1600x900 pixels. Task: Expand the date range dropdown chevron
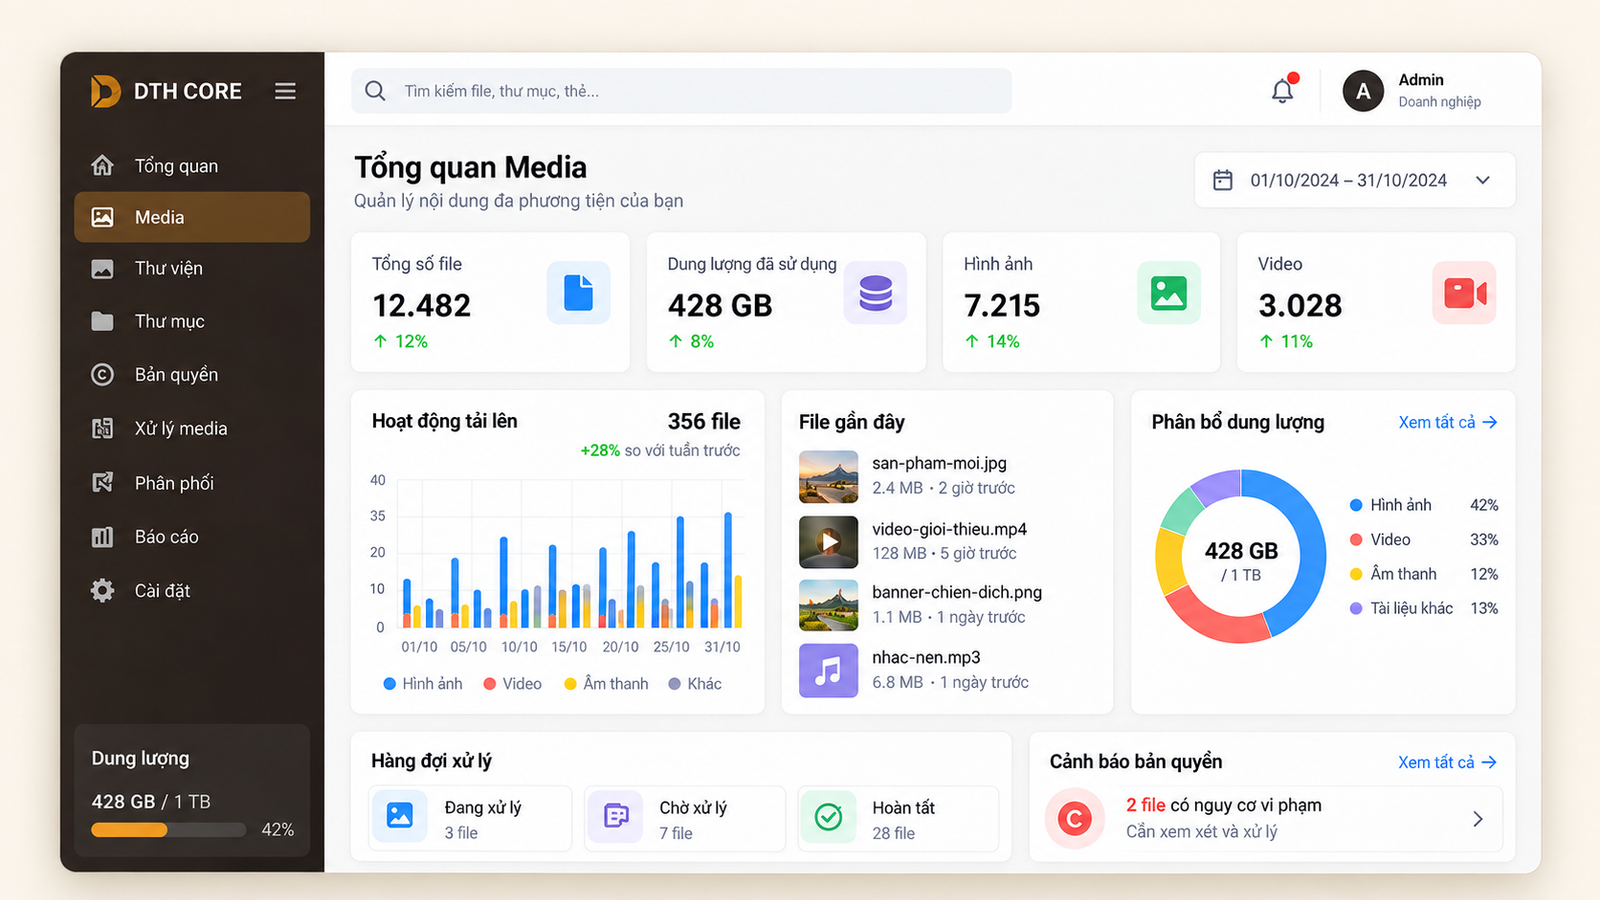(x=1483, y=180)
